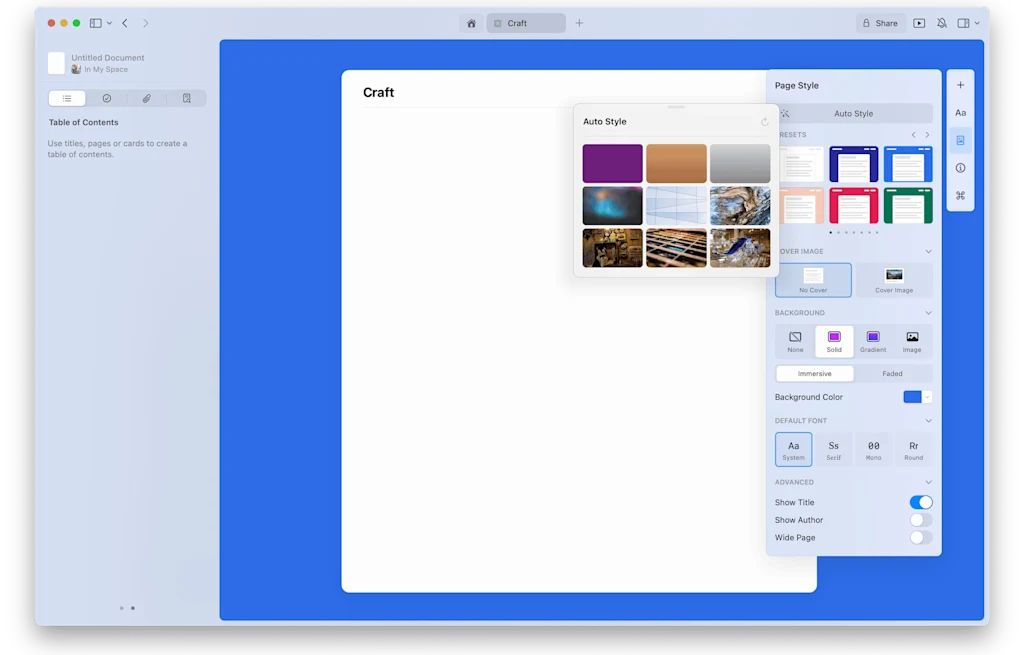Select the Table of Contents list tab

(x=67, y=98)
